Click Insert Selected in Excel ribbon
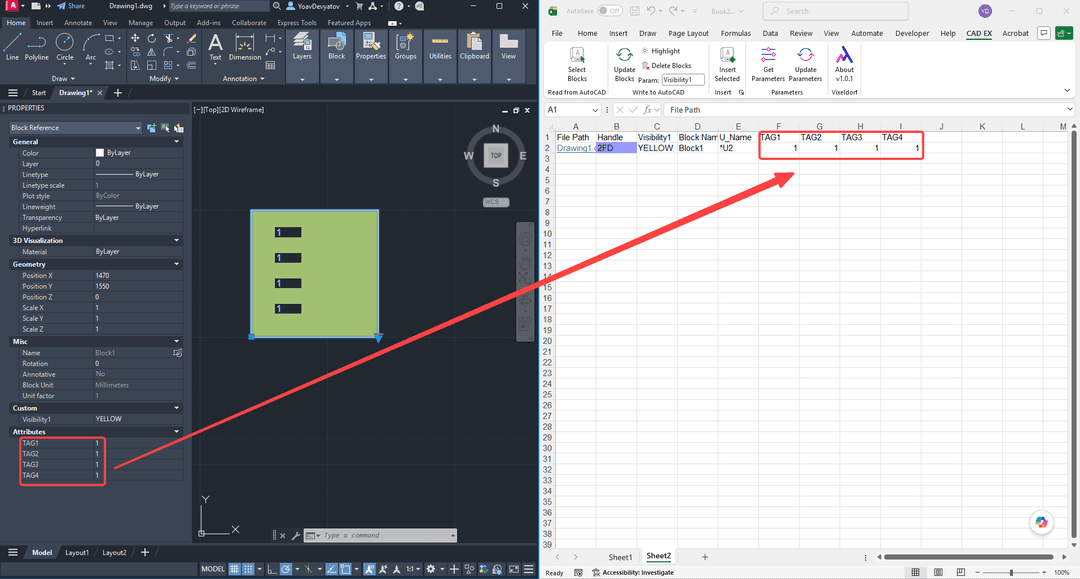This screenshot has width=1080, height=579. pyautogui.click(x=727, y=64)
